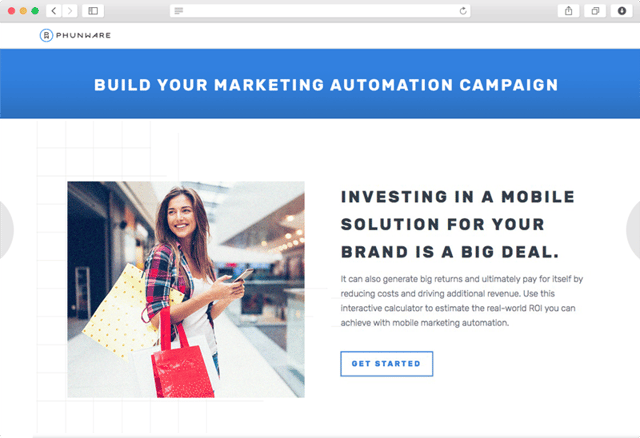The width and height of the screenshot is (640, 438).
Task: Show all tabs overview icon
Action: [595, 11]
